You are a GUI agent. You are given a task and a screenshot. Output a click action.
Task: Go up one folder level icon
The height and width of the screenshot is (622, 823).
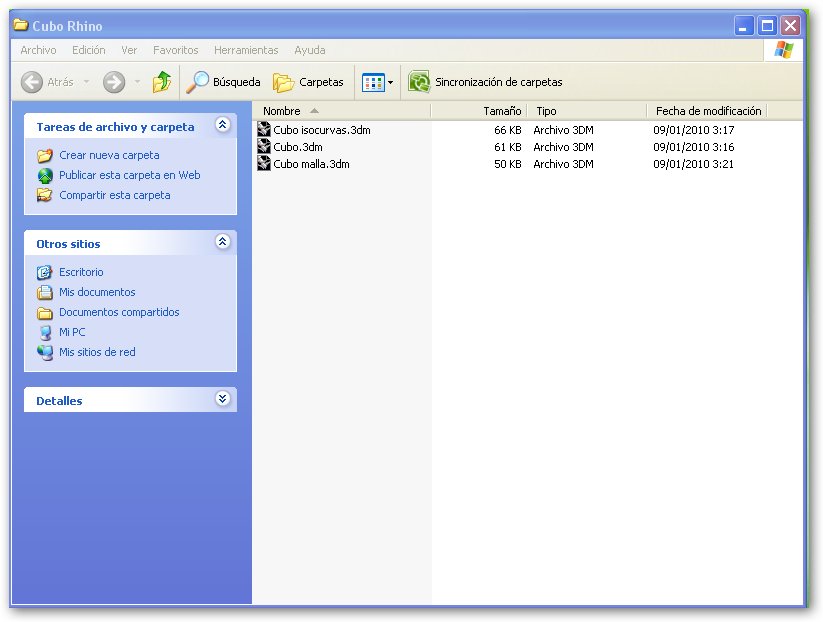[x=162, y=82]
